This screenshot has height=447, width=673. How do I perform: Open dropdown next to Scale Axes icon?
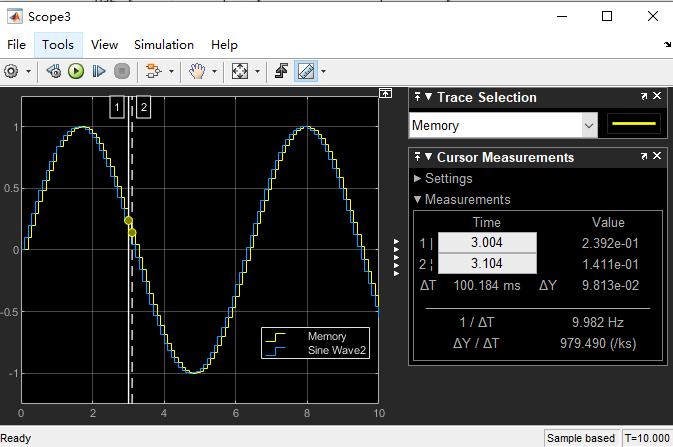[x=258, y=71]
